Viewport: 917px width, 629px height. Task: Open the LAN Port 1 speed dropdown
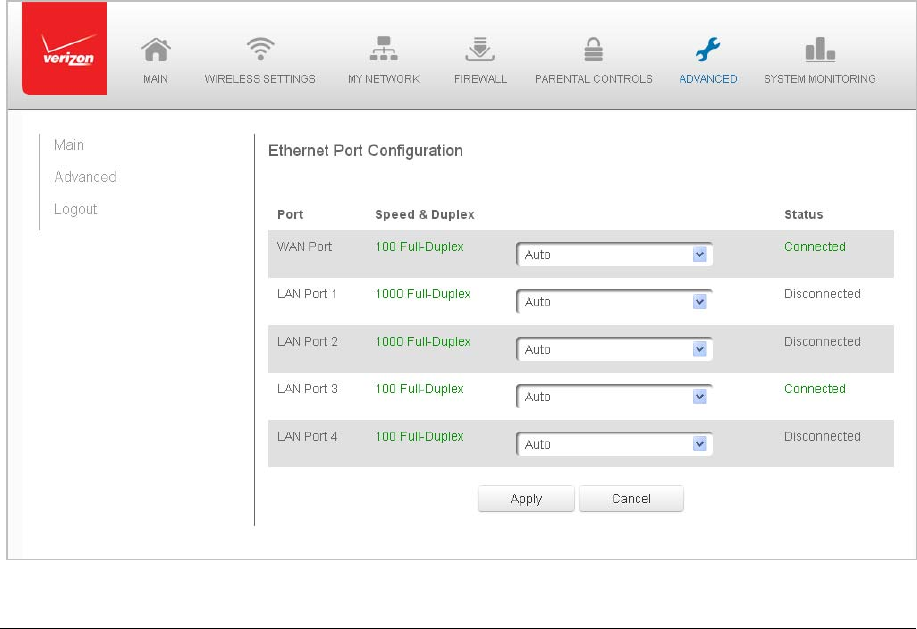pyautogui.click(x=614, y=302)
